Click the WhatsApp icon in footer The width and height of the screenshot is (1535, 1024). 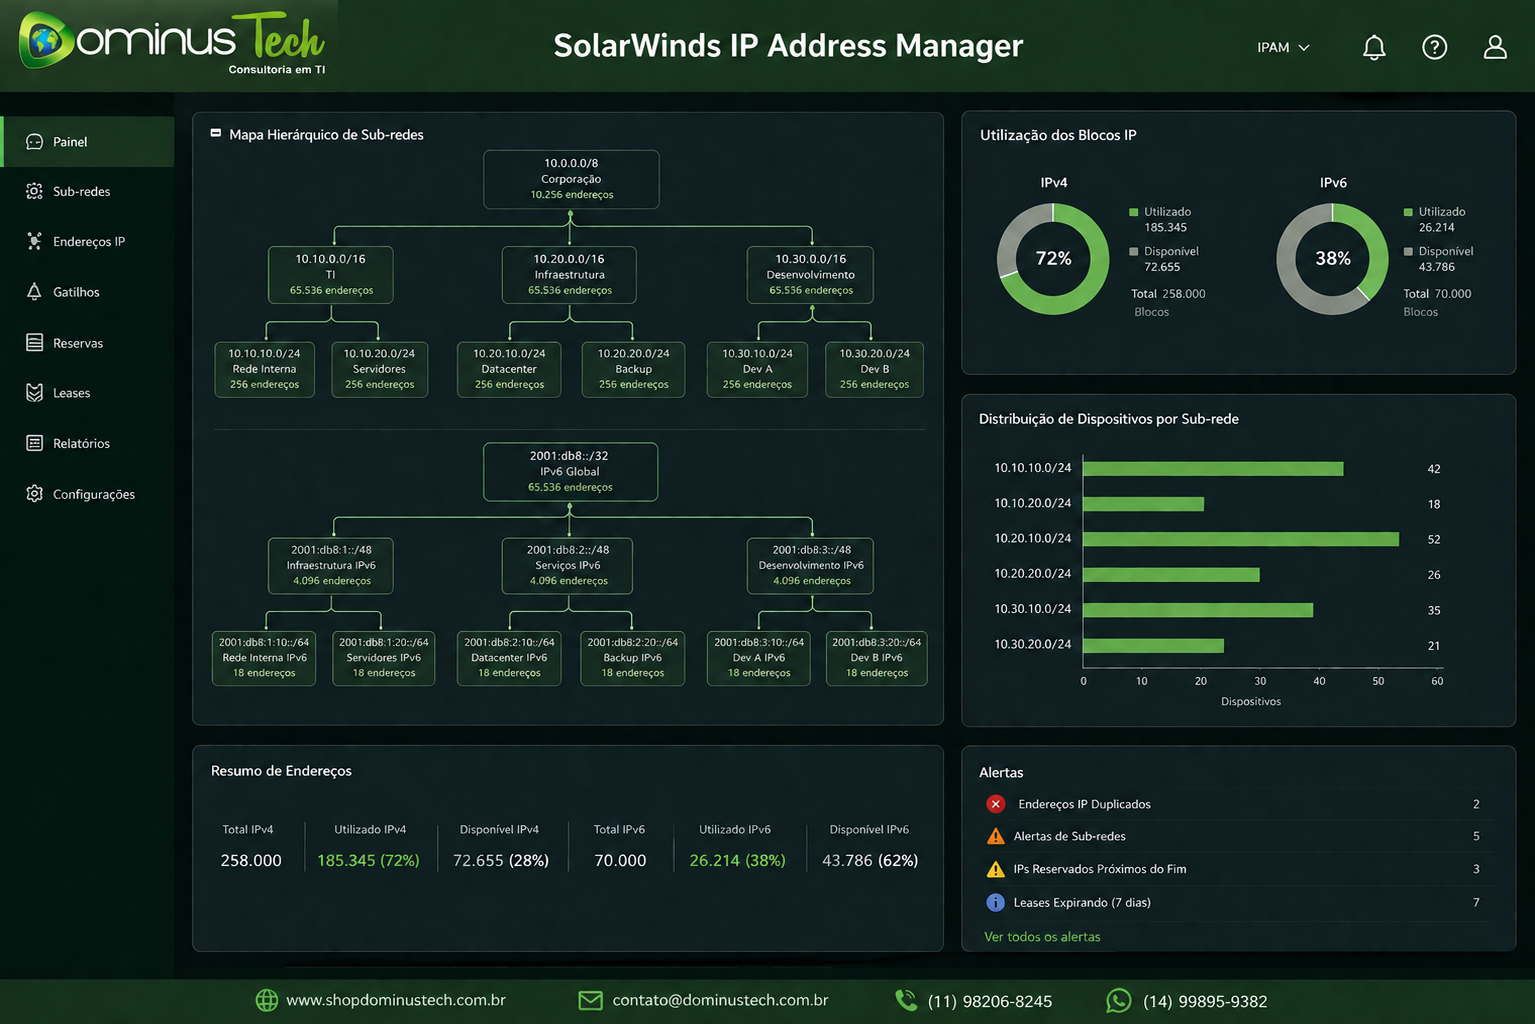1119,1000
